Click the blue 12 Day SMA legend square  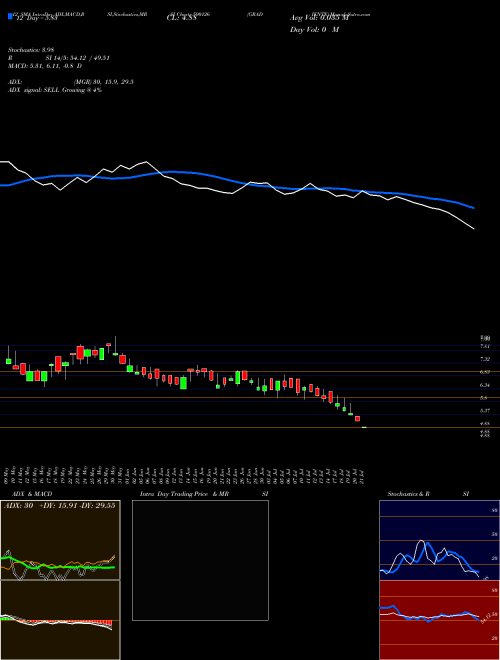(11, 16)
